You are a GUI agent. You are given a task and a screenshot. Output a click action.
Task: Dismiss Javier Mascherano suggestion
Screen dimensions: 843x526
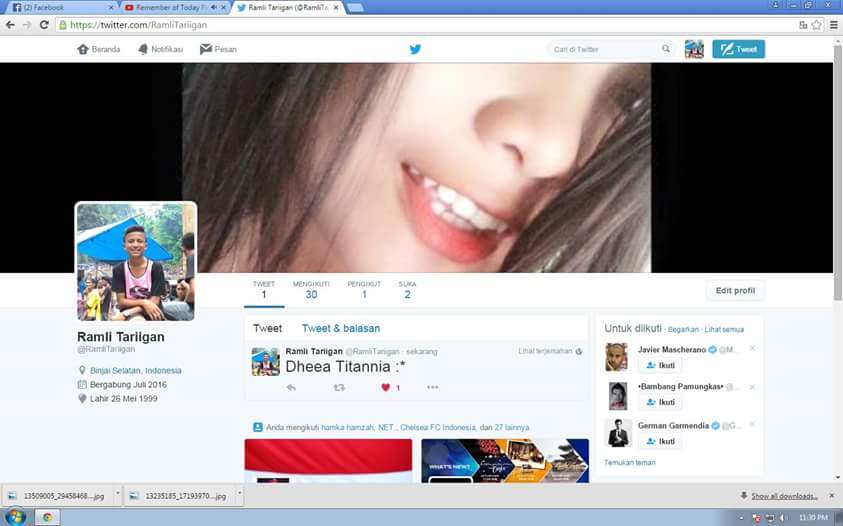[x=752, y=349]
